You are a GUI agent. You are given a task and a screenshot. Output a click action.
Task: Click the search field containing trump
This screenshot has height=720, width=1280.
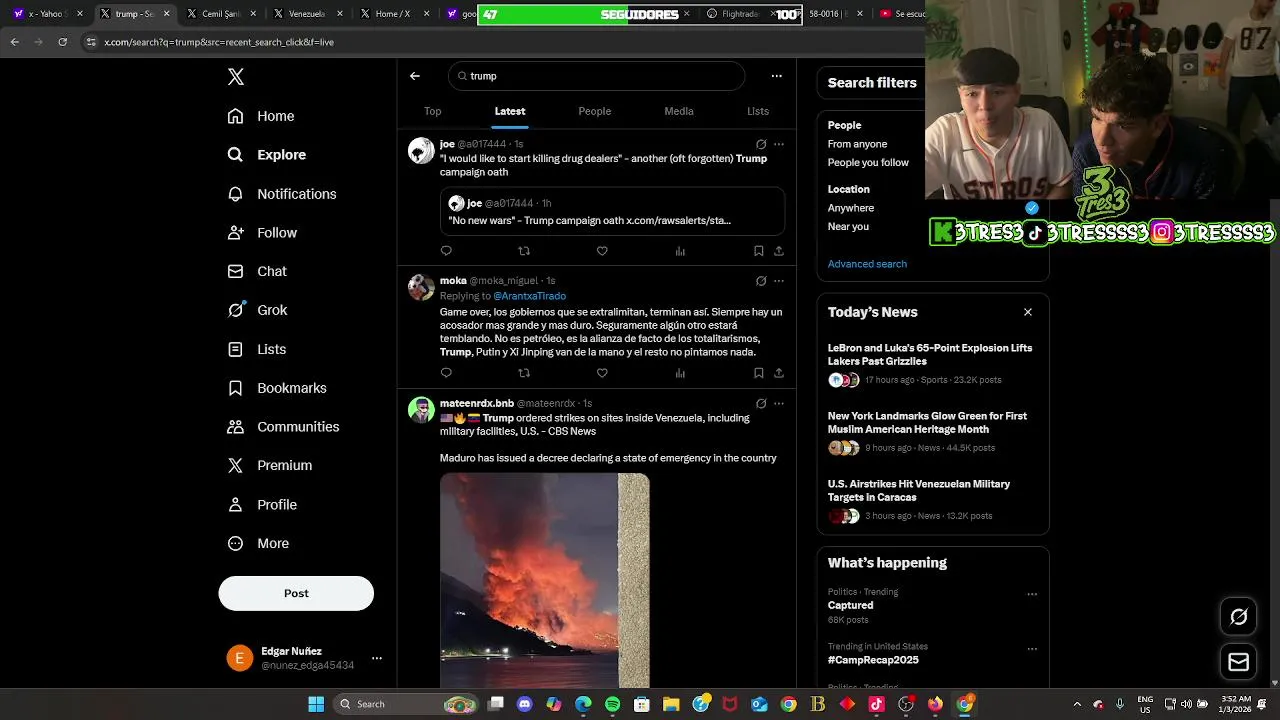pos(597,76)
